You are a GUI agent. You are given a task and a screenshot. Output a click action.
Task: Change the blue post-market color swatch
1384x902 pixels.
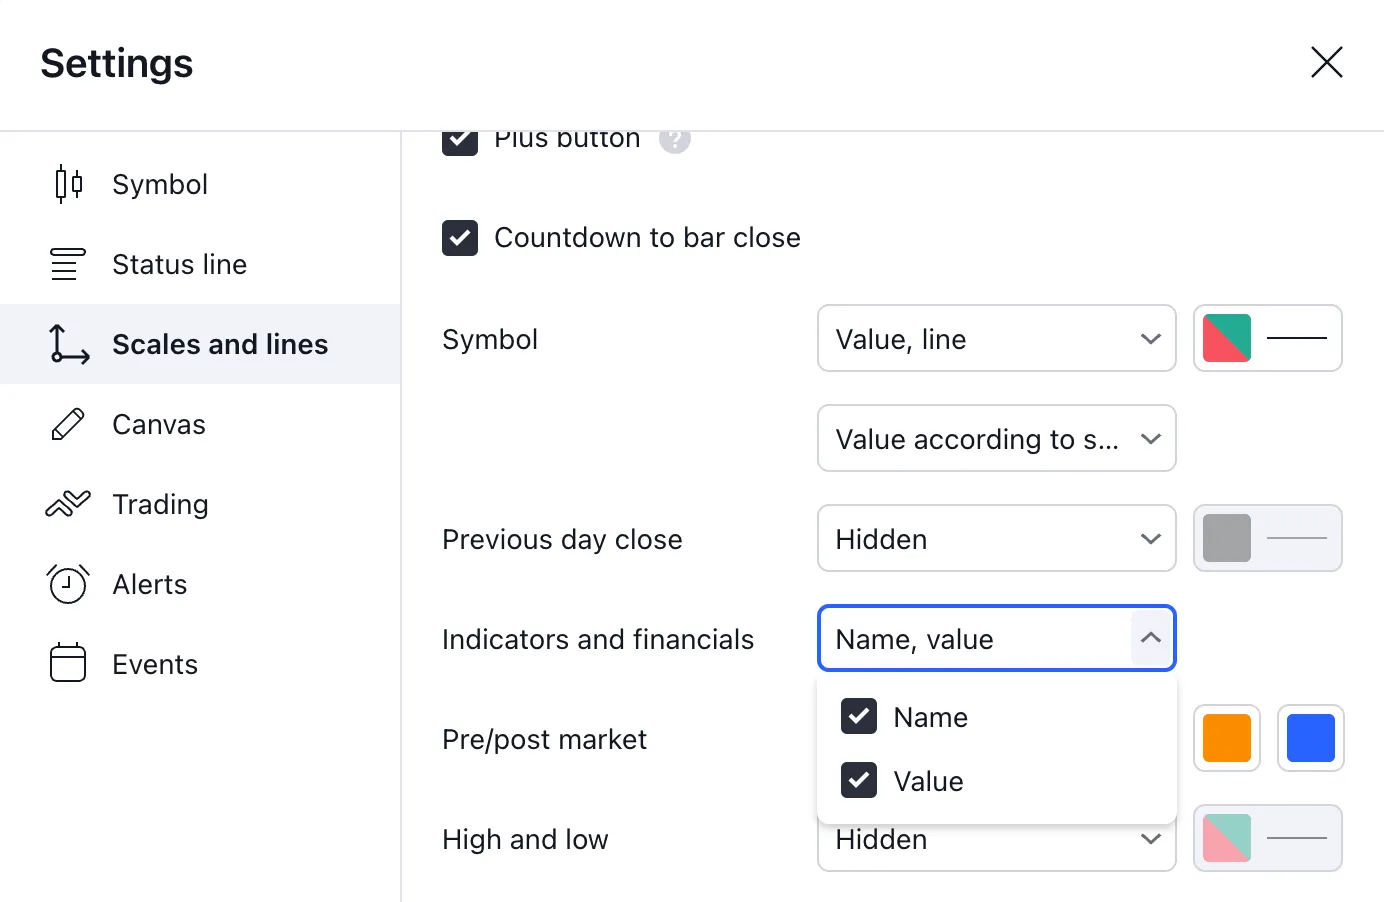click(1310, 739)
